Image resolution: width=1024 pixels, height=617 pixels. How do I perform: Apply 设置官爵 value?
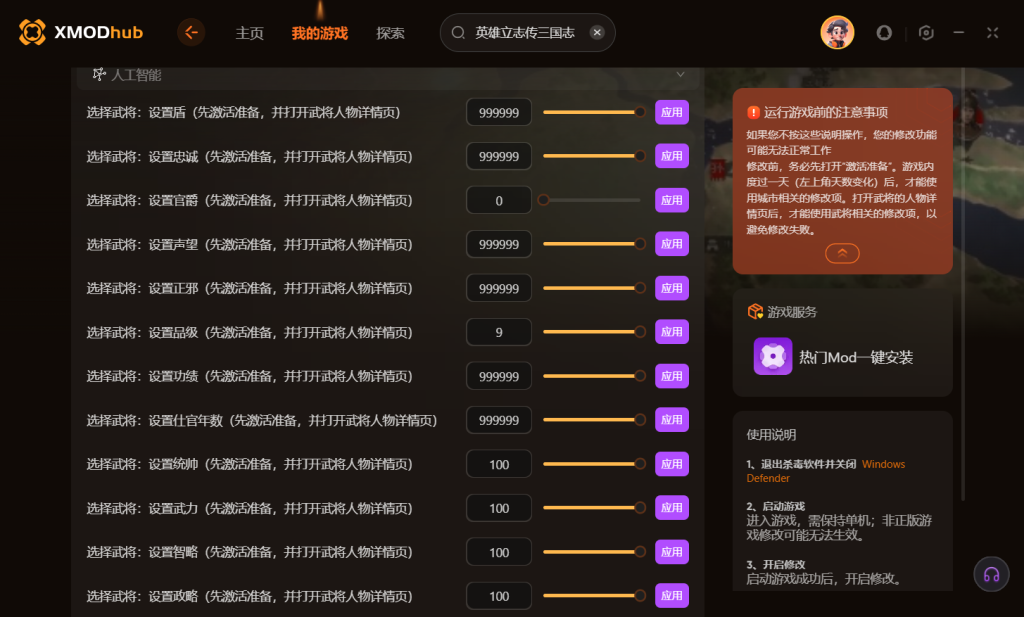671,200
